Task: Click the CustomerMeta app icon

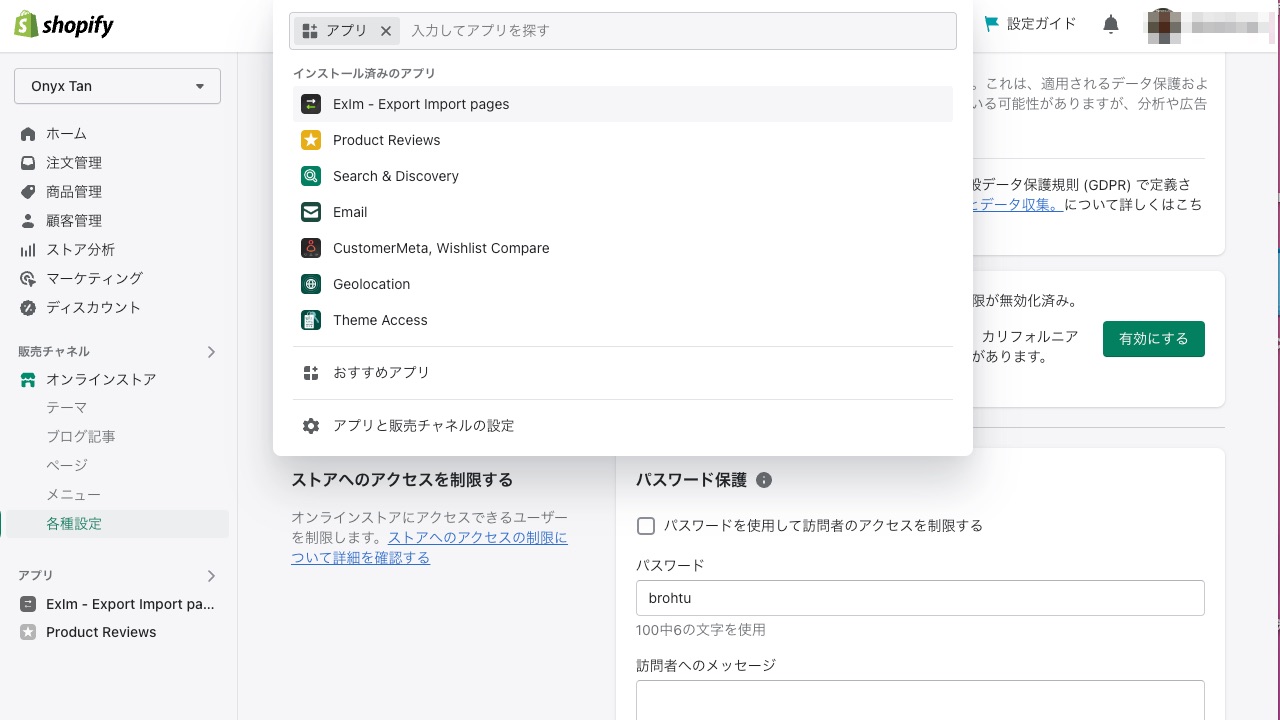Action: click(311, 248)
